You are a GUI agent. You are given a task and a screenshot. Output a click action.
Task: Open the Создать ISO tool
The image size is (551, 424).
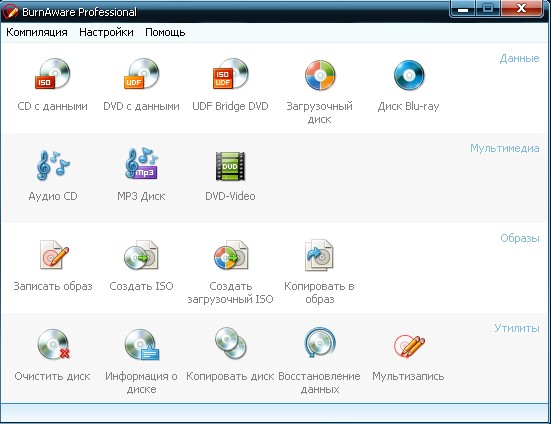point(141,255)
